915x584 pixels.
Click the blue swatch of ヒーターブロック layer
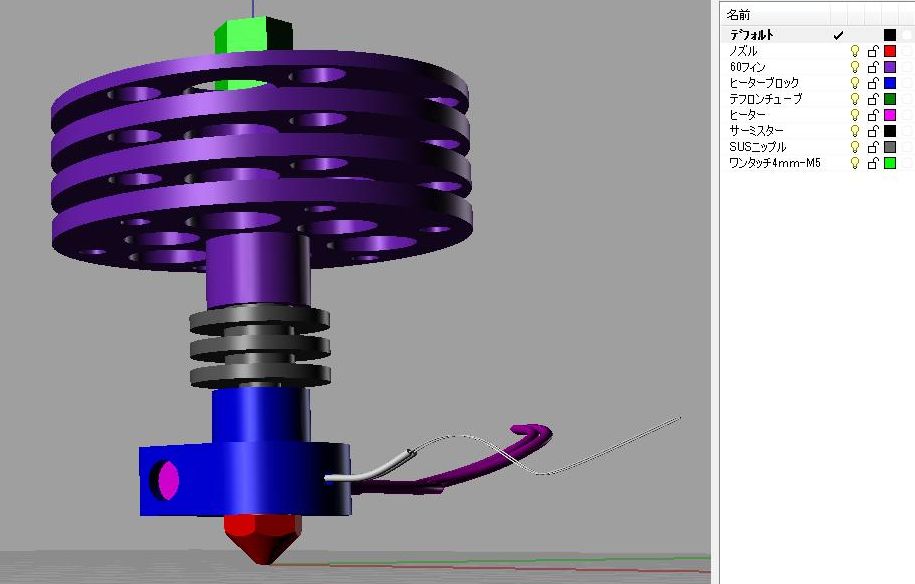pos(889,83)
